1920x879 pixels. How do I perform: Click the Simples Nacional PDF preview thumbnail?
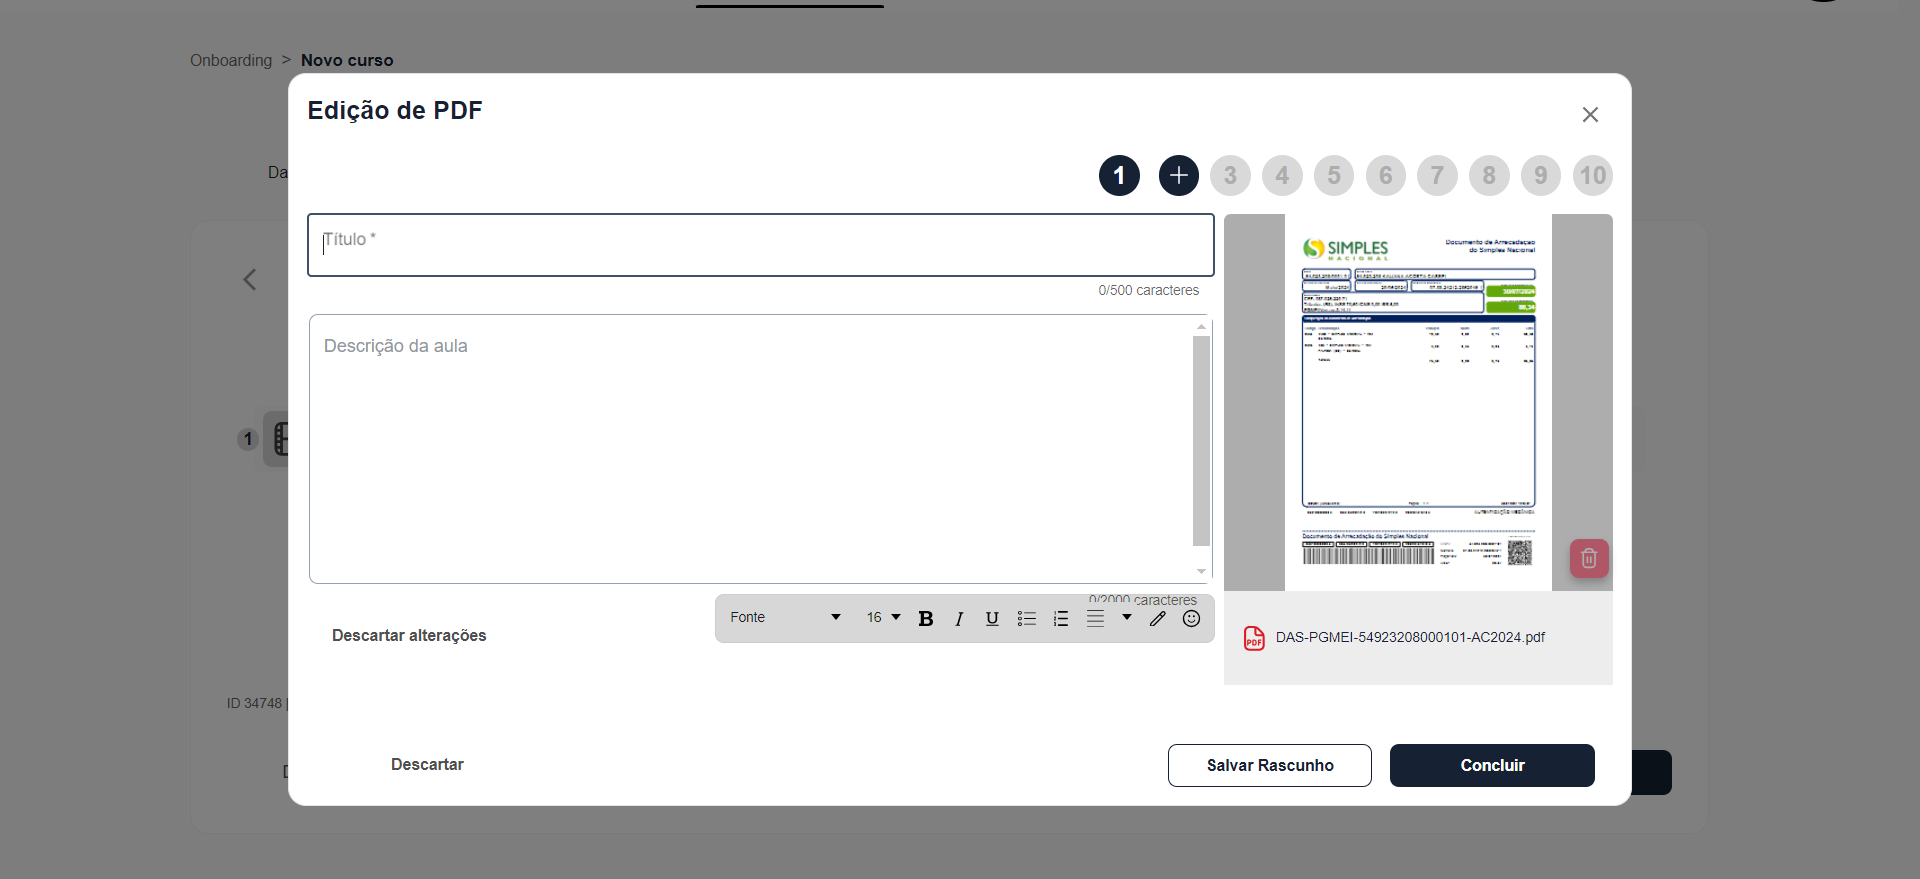coord(1418,402)
